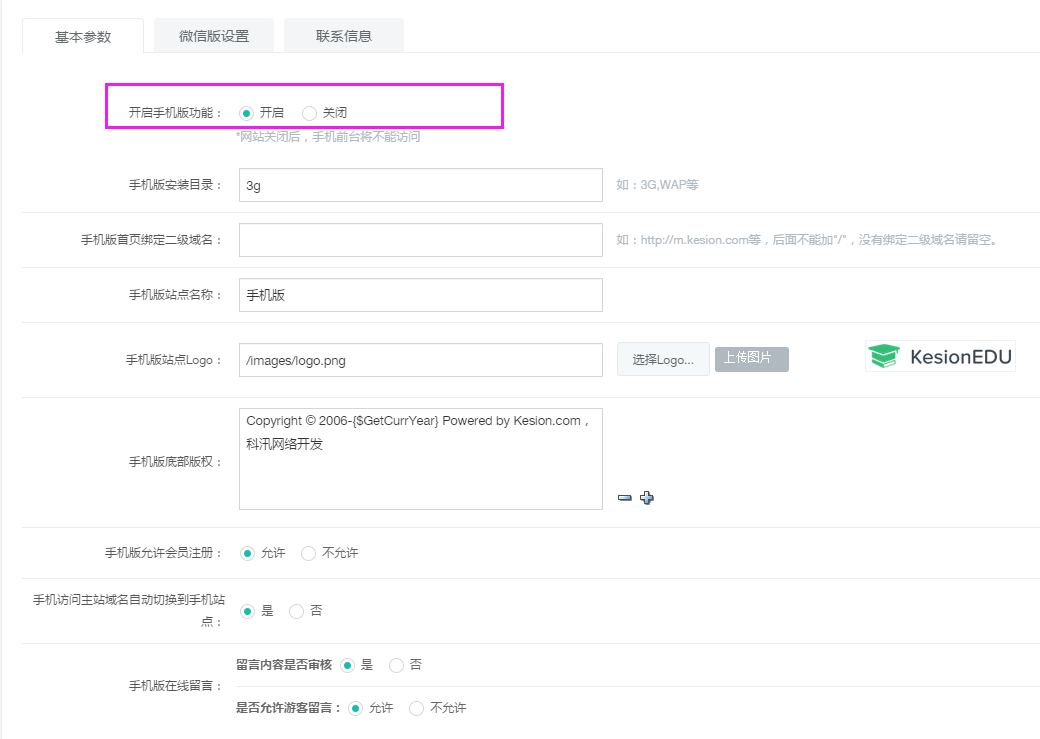Switch to the 微信版设置 tab
The height and width of the screenshot is (739, 1040).
[214, 36]
